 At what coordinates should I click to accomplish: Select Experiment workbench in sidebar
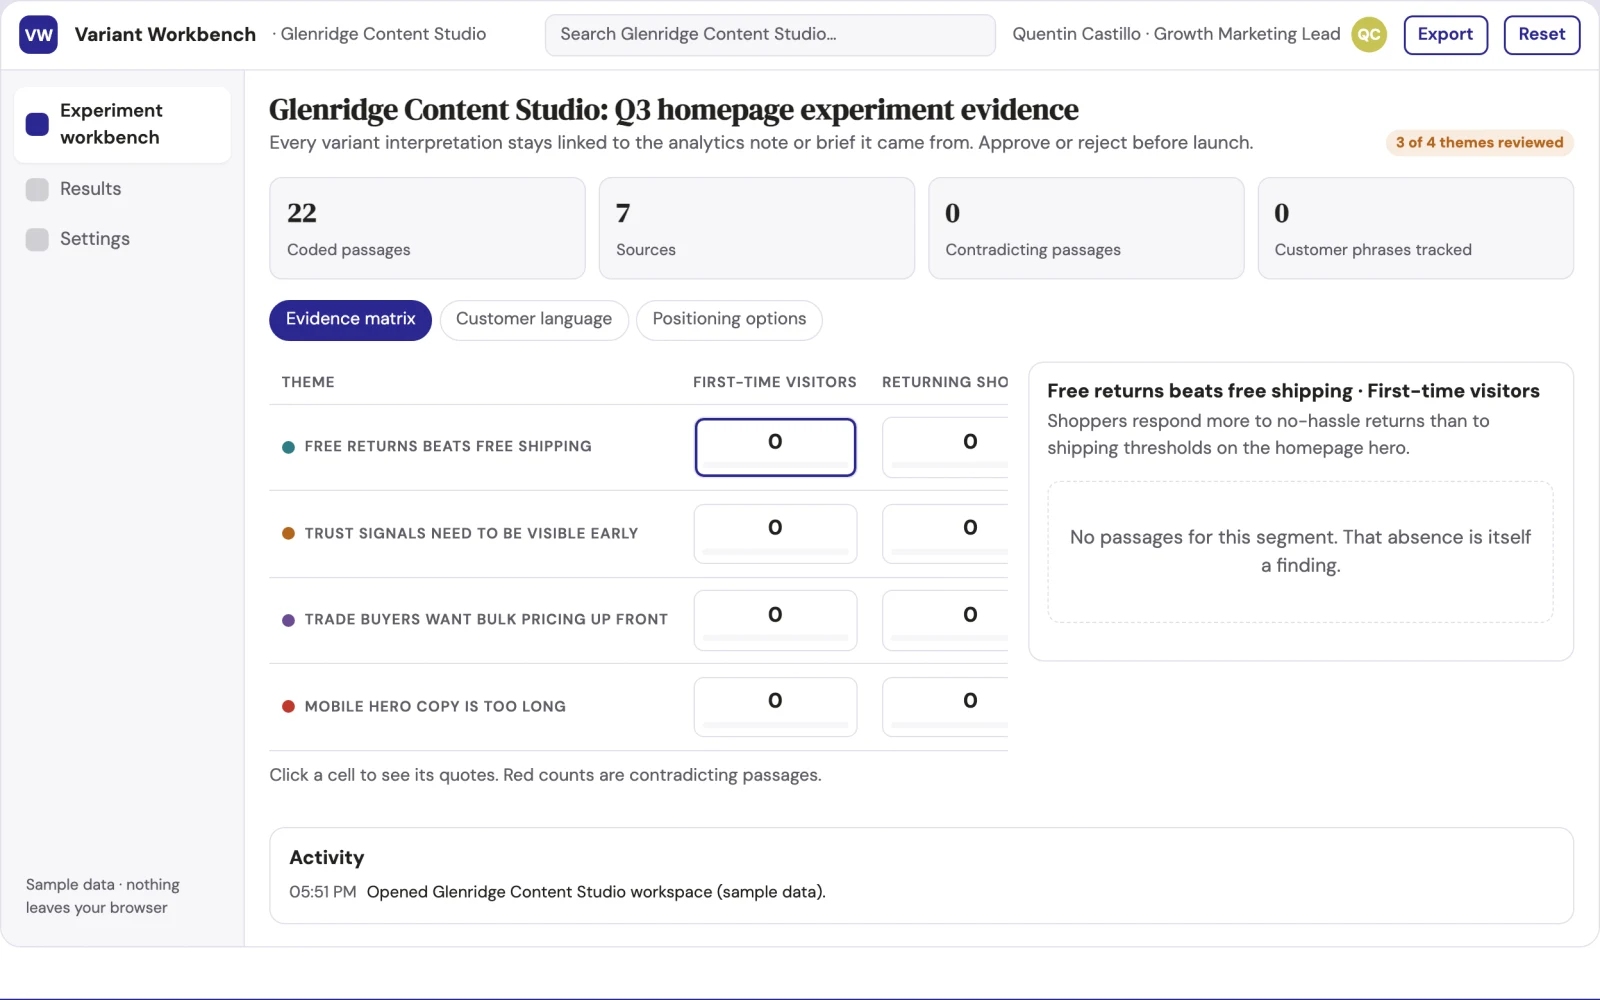pyautogui.click(x=122, y=124)
